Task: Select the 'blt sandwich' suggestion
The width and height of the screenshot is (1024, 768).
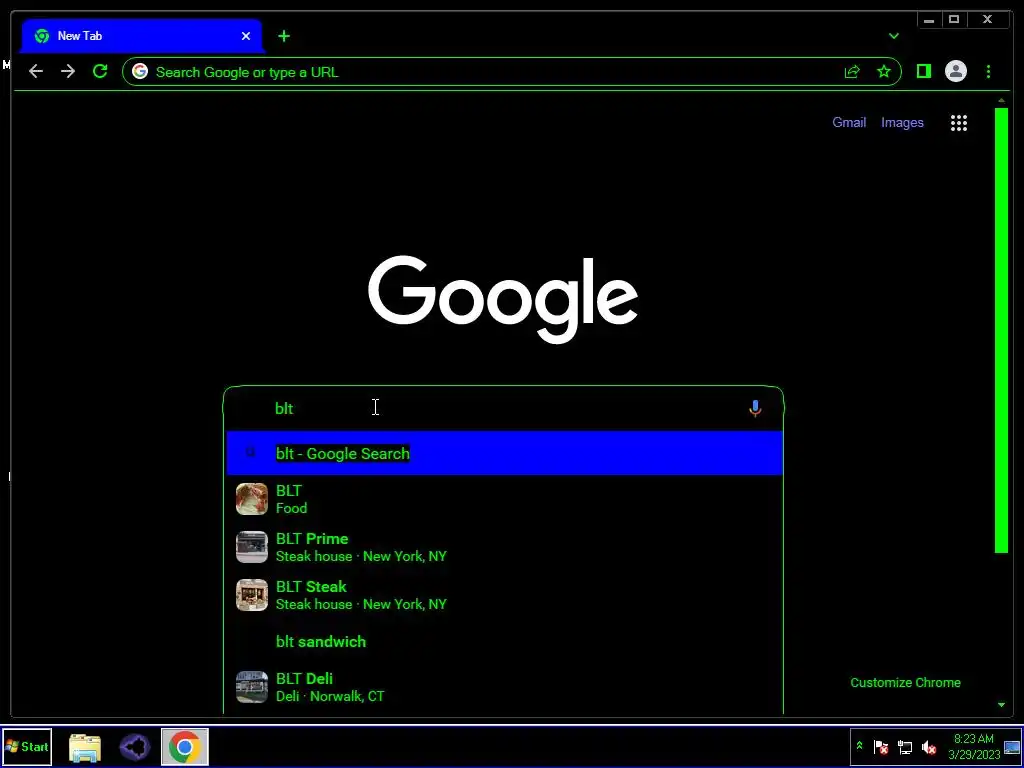Action: click(504, 641)
